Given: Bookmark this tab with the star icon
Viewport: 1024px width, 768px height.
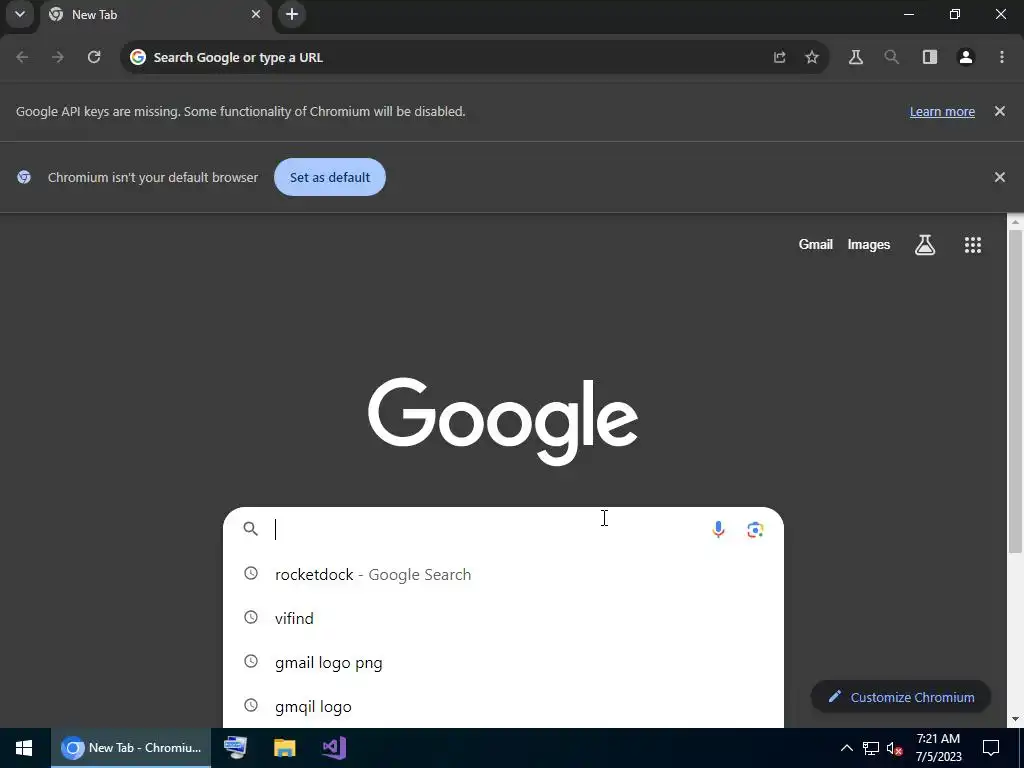Looking at the screenshot, I should 812,57.
